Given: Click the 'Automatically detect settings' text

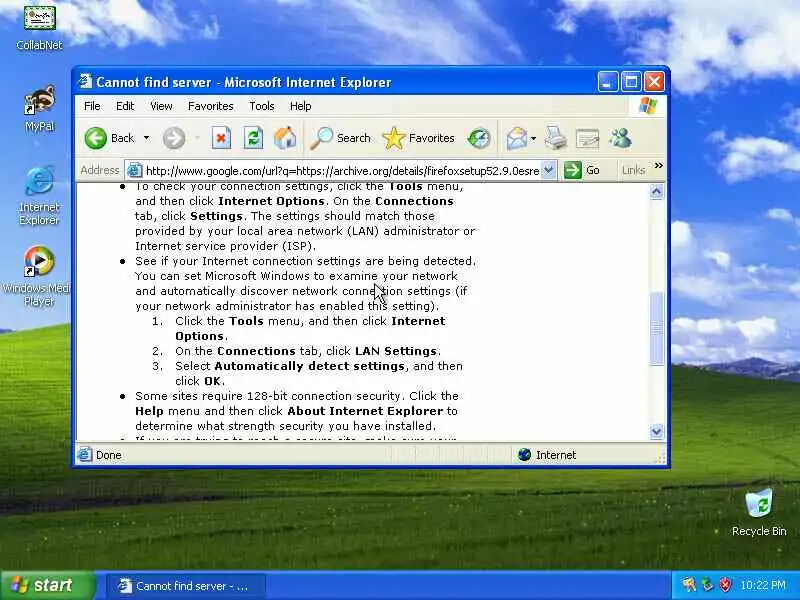Looking at the screenshot, I should coord(310,366).
